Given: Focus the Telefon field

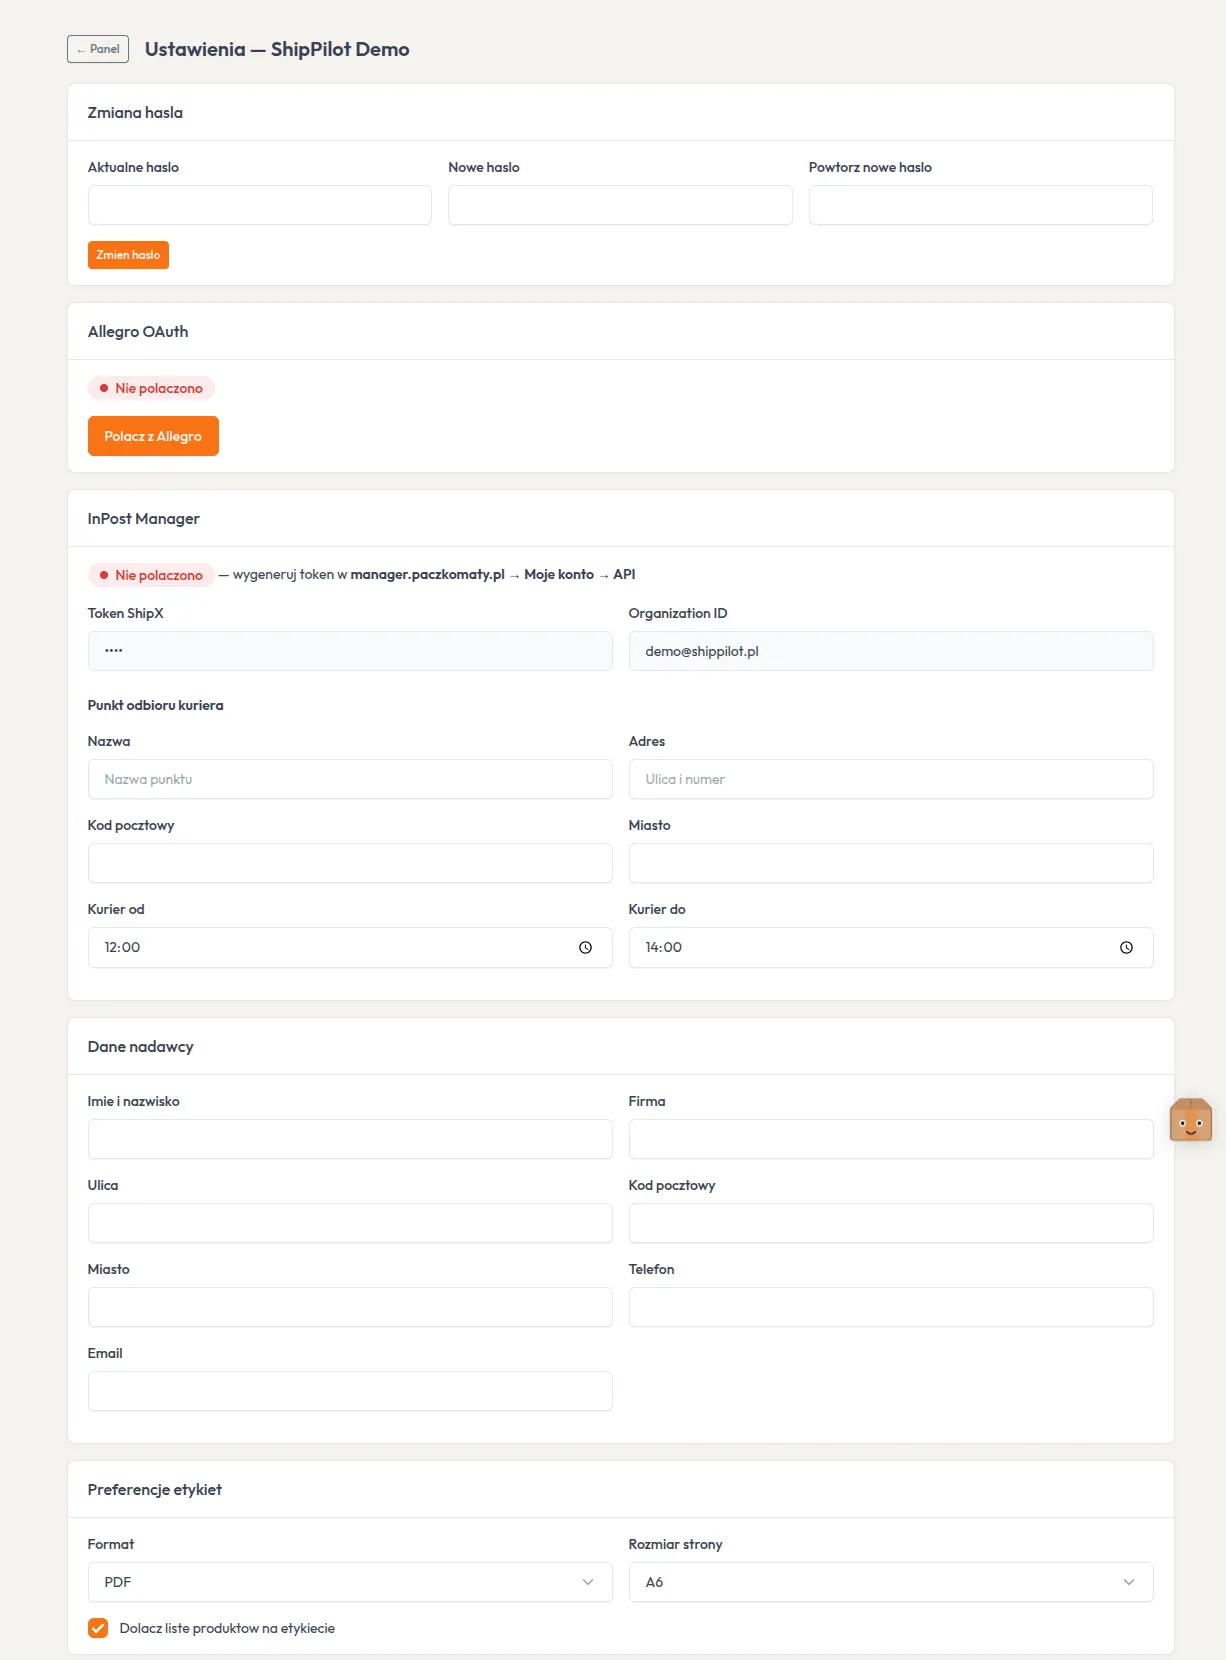Looking at the screenshot, I should [891, 1307].
